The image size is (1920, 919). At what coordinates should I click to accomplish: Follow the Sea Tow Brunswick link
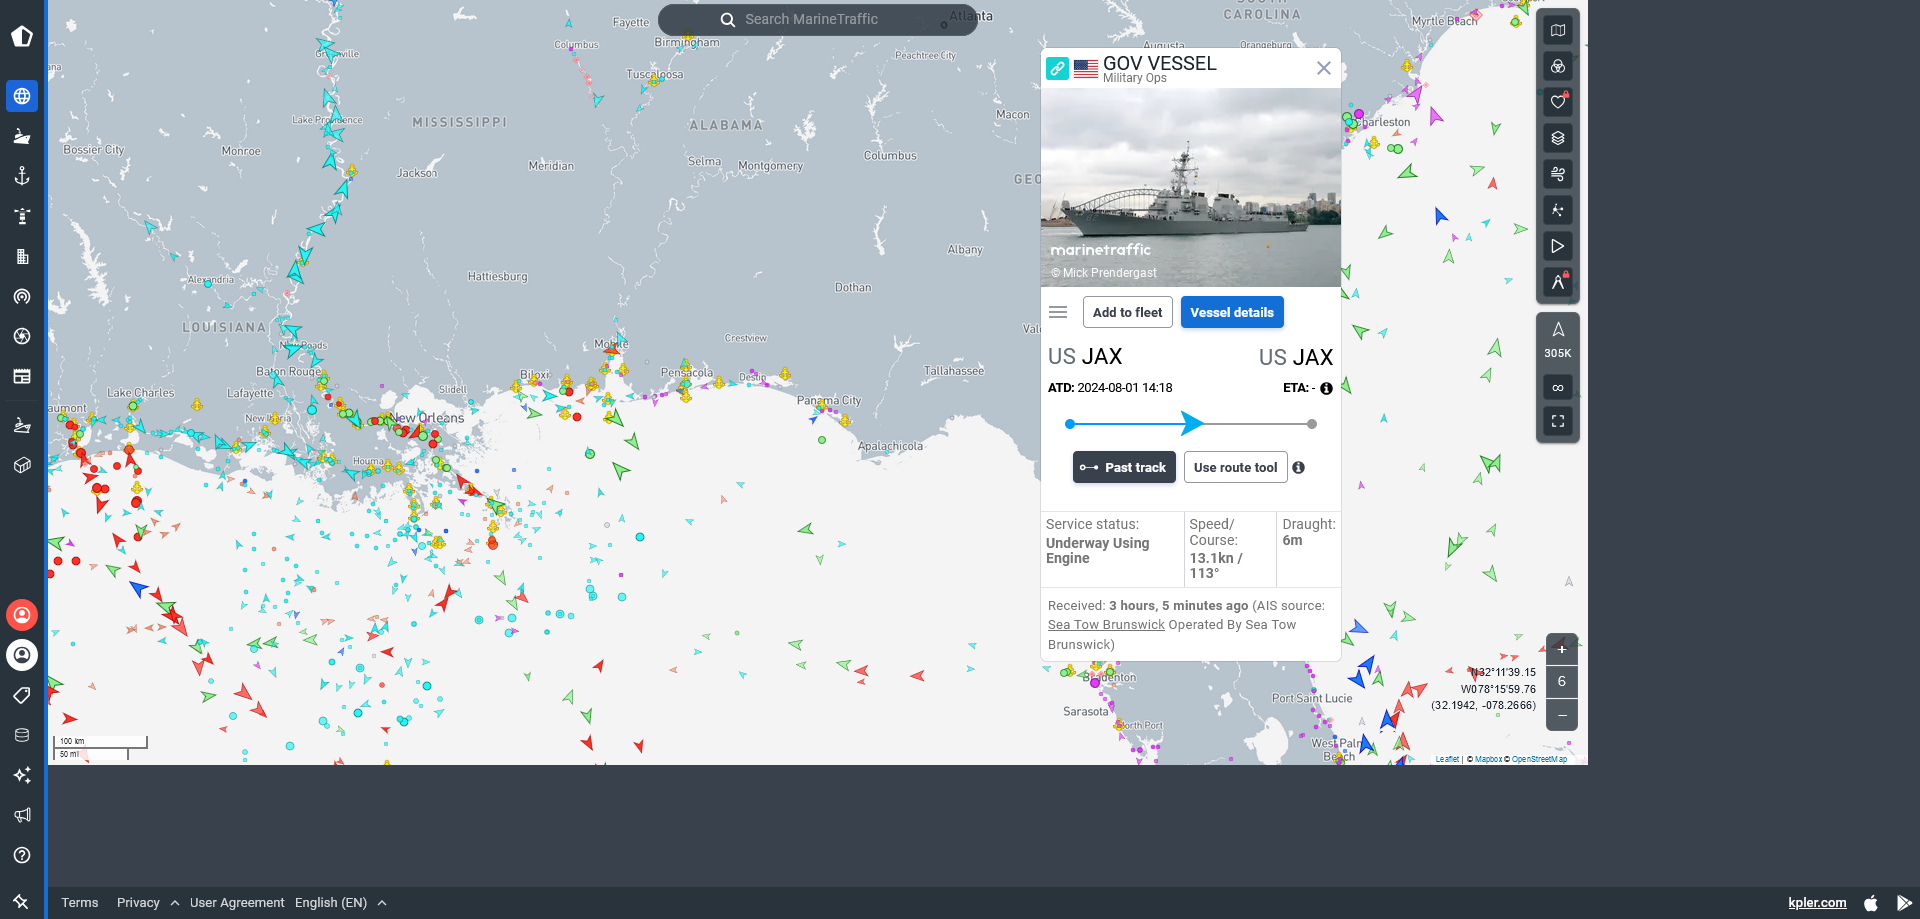coord(1106,625)
